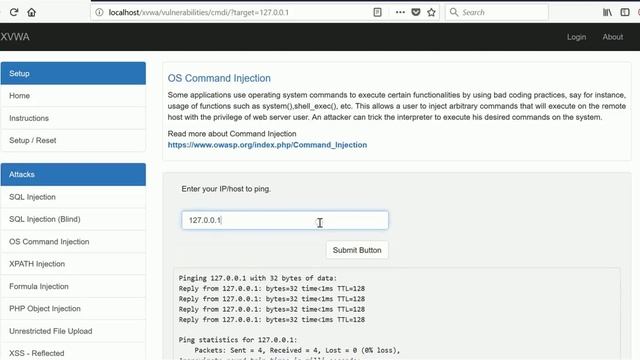Focus the browser Search box
This screenshot has height=360, width=640.
[497, 12]
